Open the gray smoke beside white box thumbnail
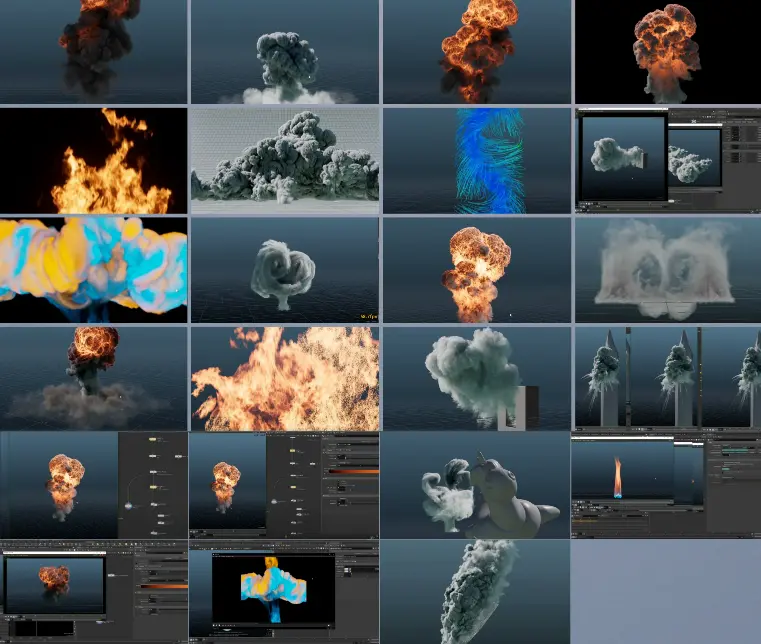 477,379
